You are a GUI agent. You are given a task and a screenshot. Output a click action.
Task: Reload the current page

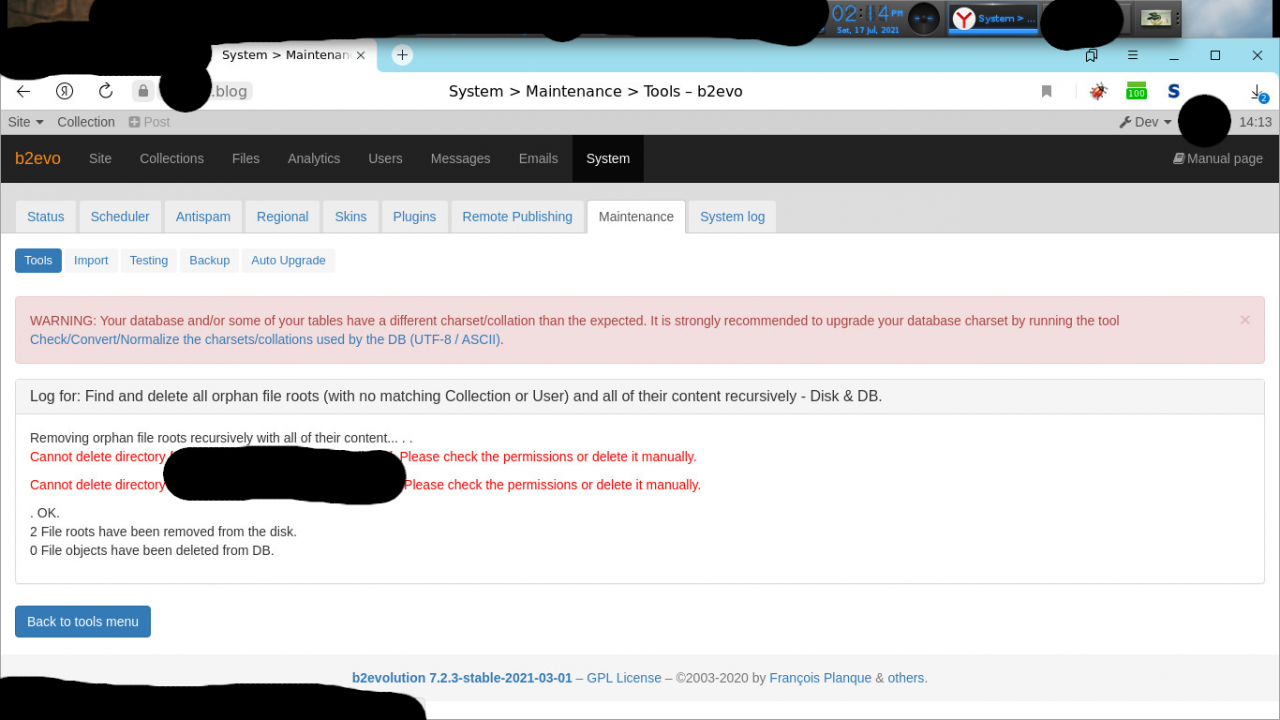(105, 91)
